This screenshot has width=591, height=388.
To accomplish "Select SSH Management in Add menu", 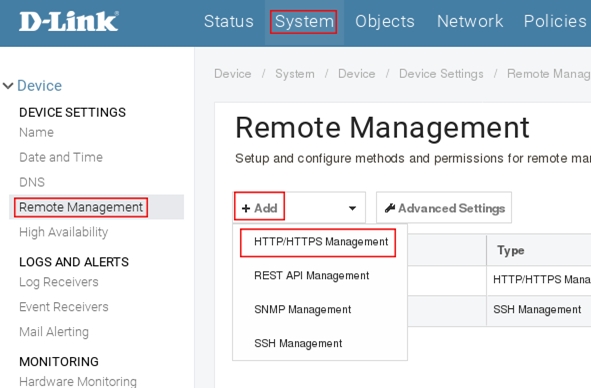I will 298,344.
